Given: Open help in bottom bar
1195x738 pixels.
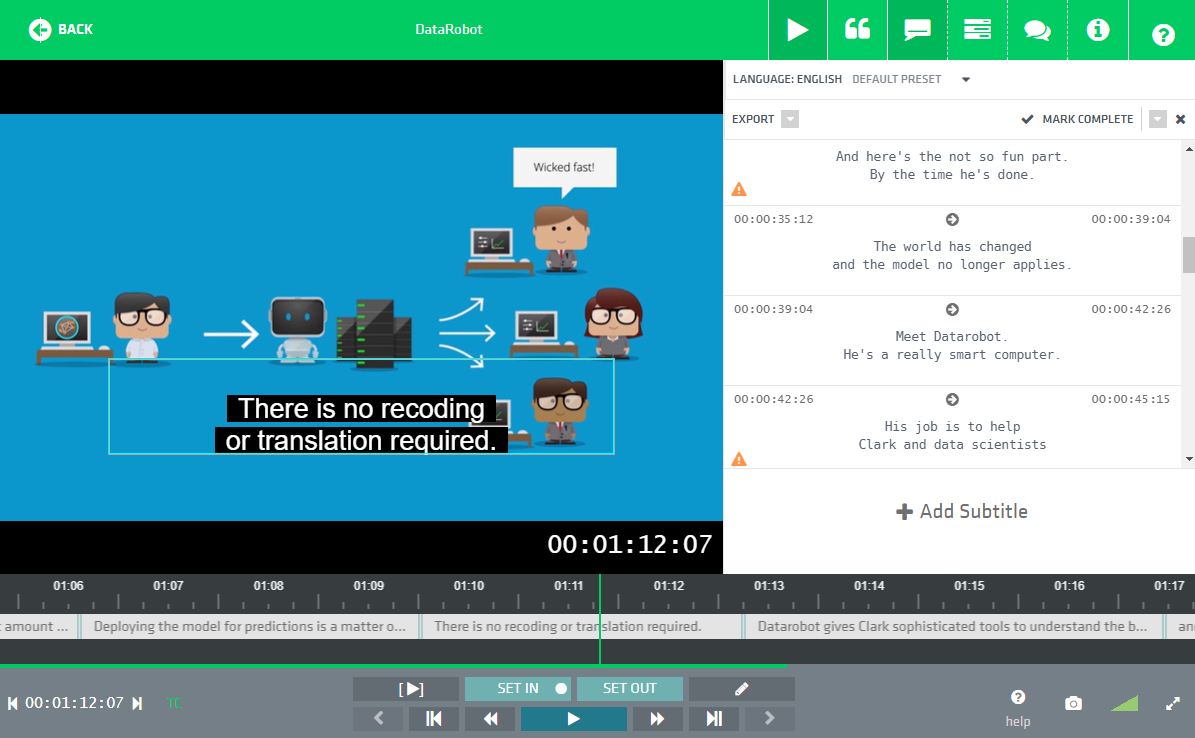Looking at the screenshot, I should (x=1017, y=708).
